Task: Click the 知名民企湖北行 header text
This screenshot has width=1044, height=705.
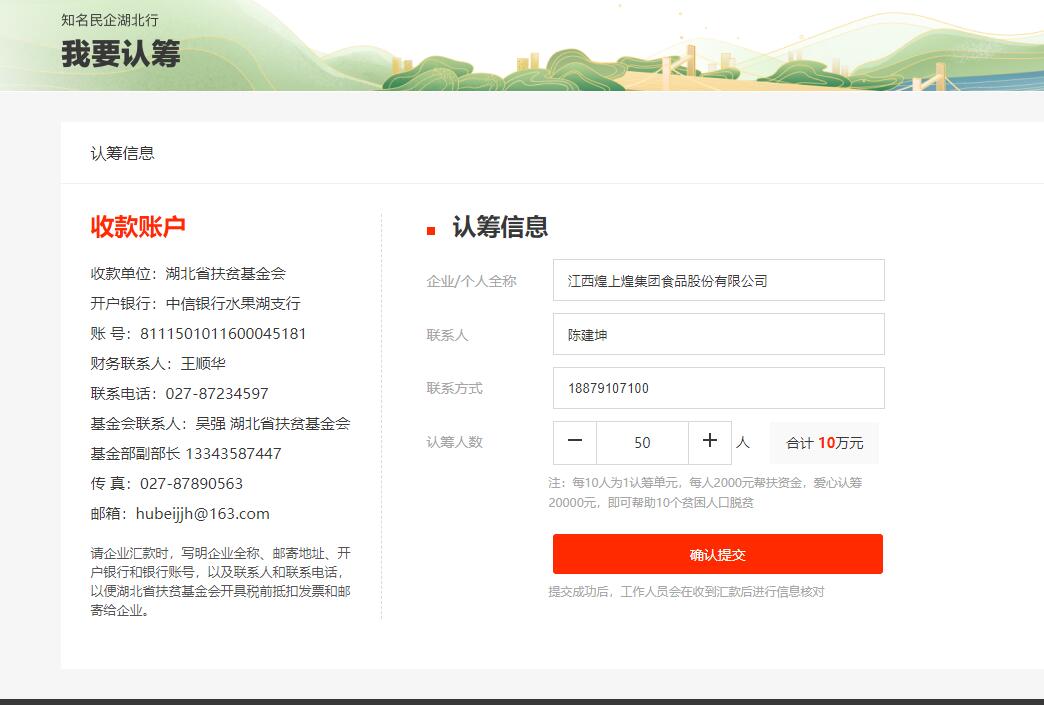Action: pos(109,20)
